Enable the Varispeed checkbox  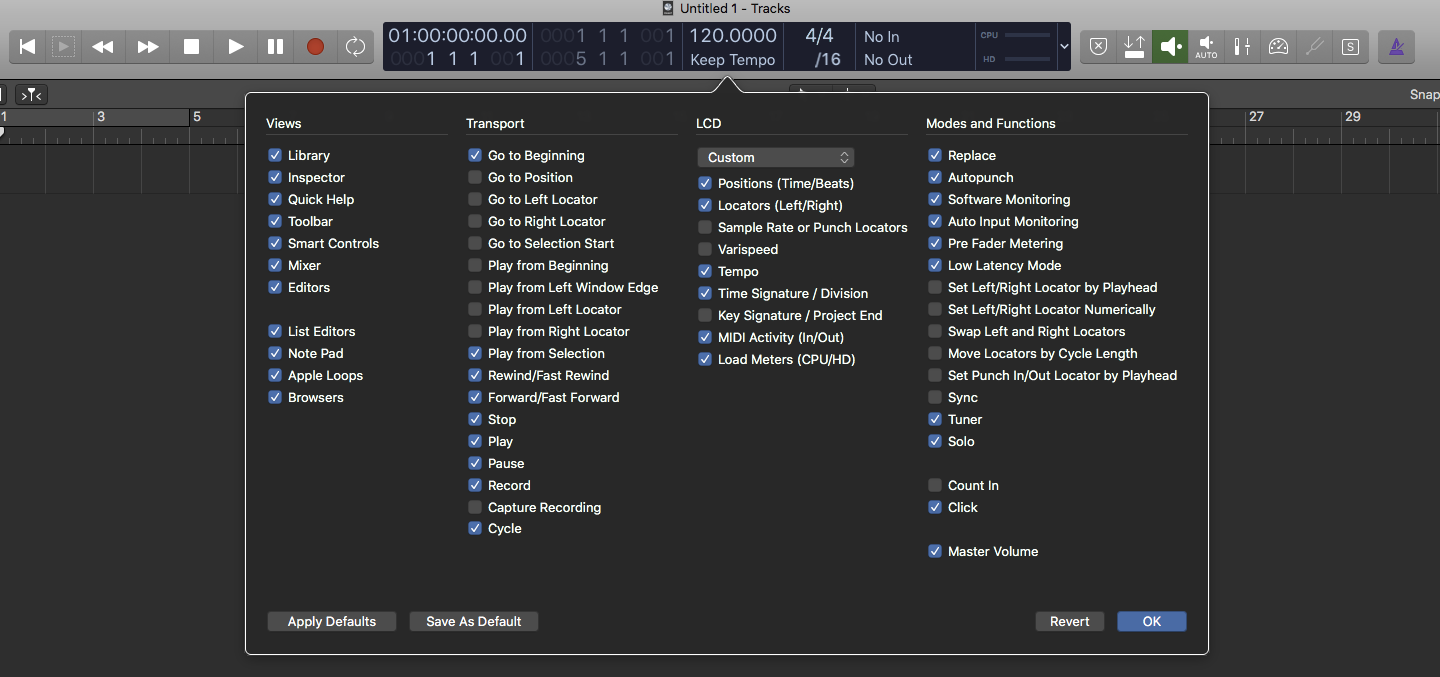tap(705, 249)
